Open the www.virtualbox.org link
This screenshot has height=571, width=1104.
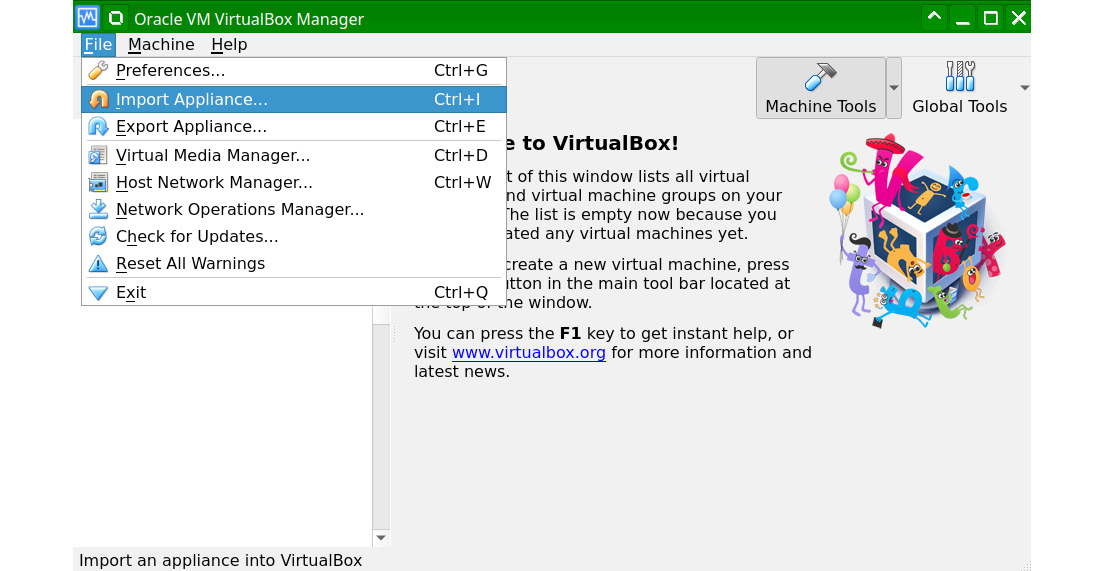tap(529, 353)
